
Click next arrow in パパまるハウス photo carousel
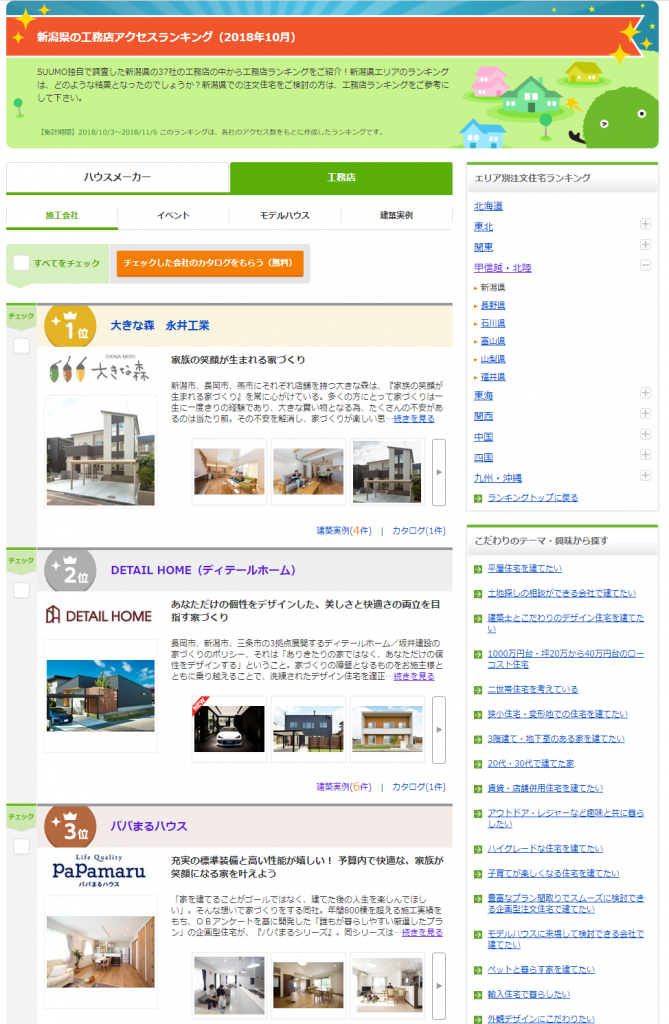coord(438,986)
